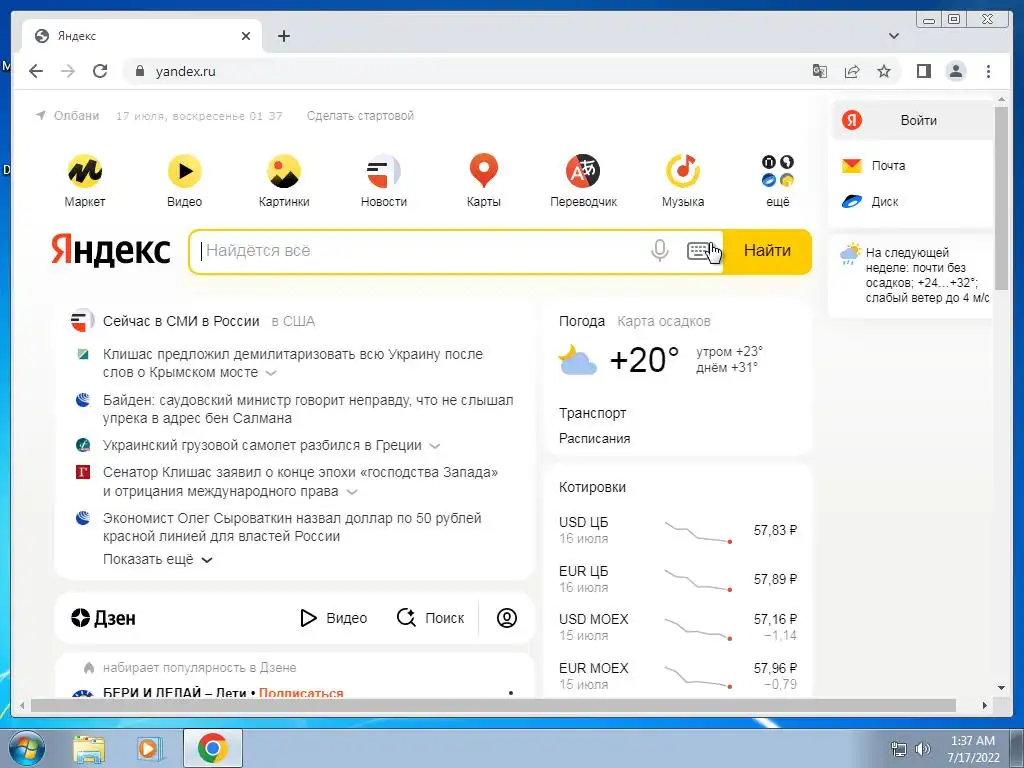Open Yandex Market icon

[84, 172]
